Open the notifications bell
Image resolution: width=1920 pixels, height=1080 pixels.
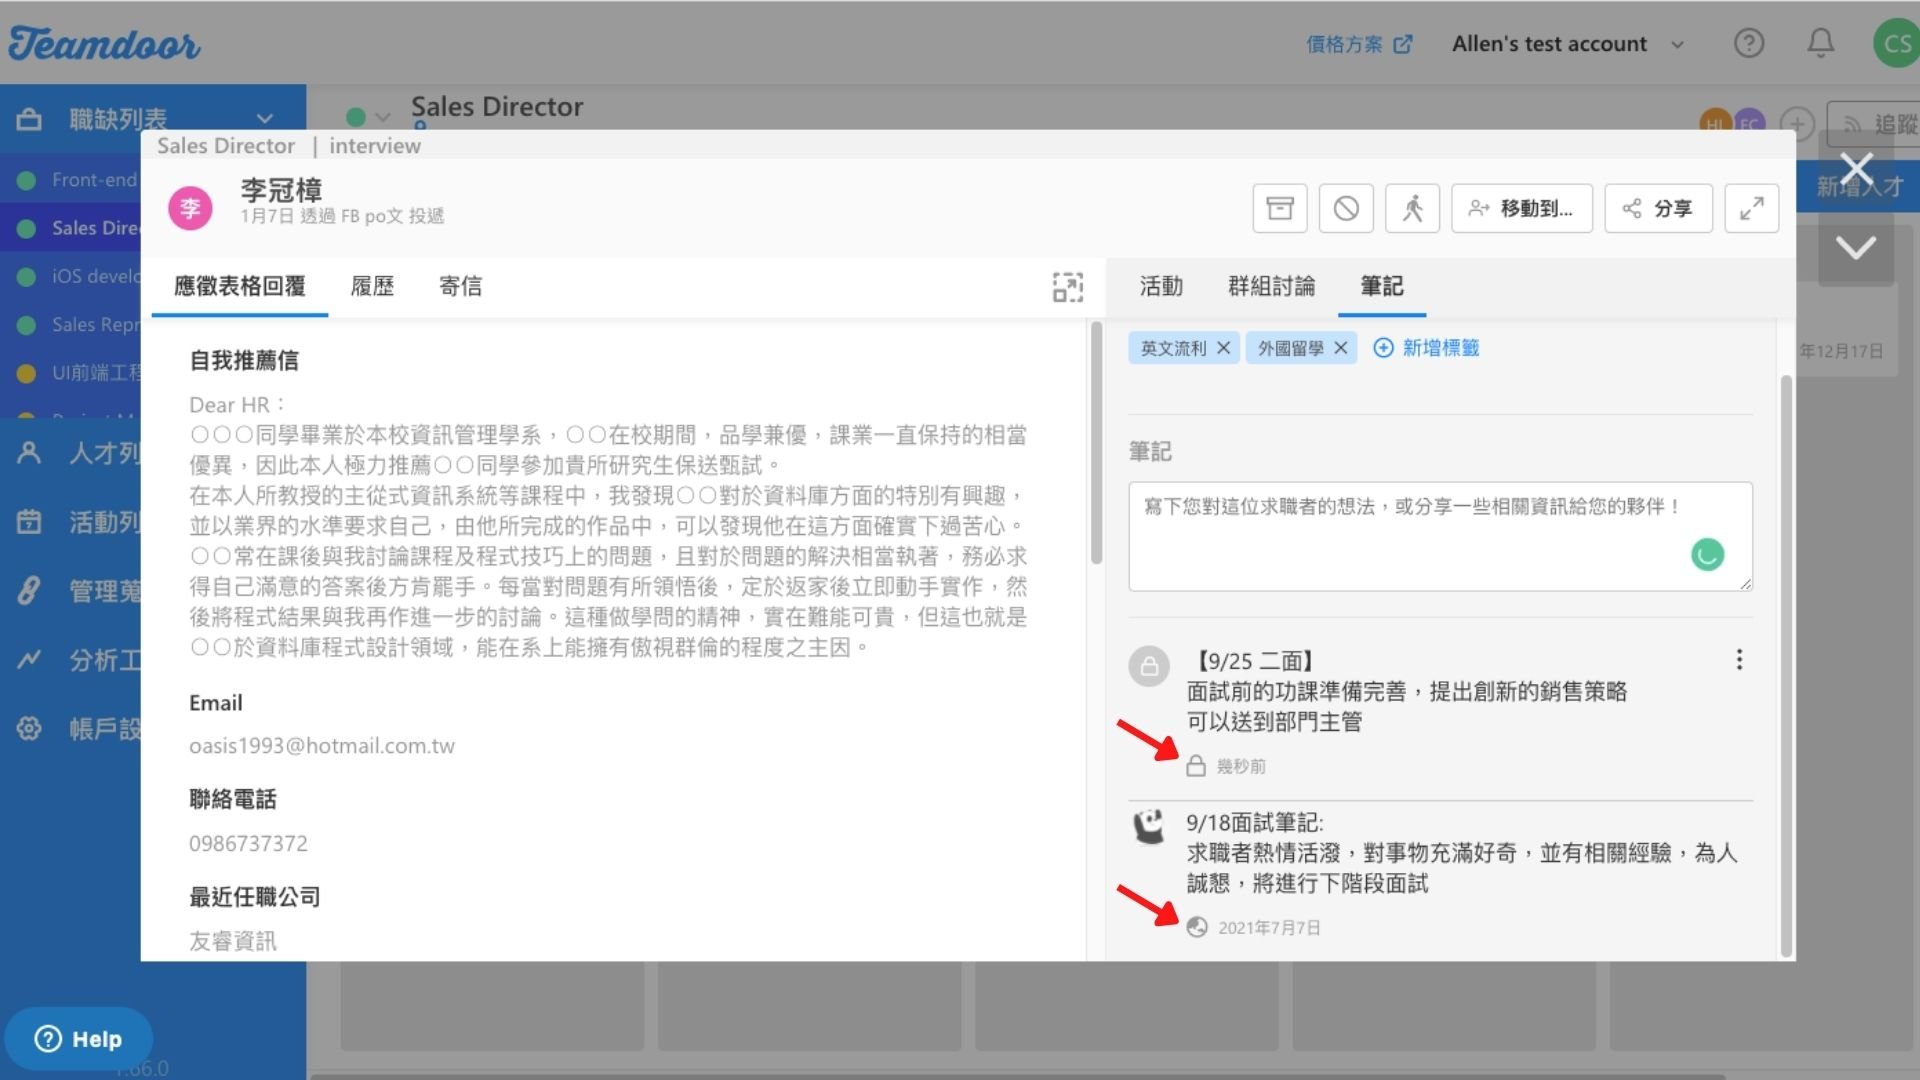(x=1820, y=43)
